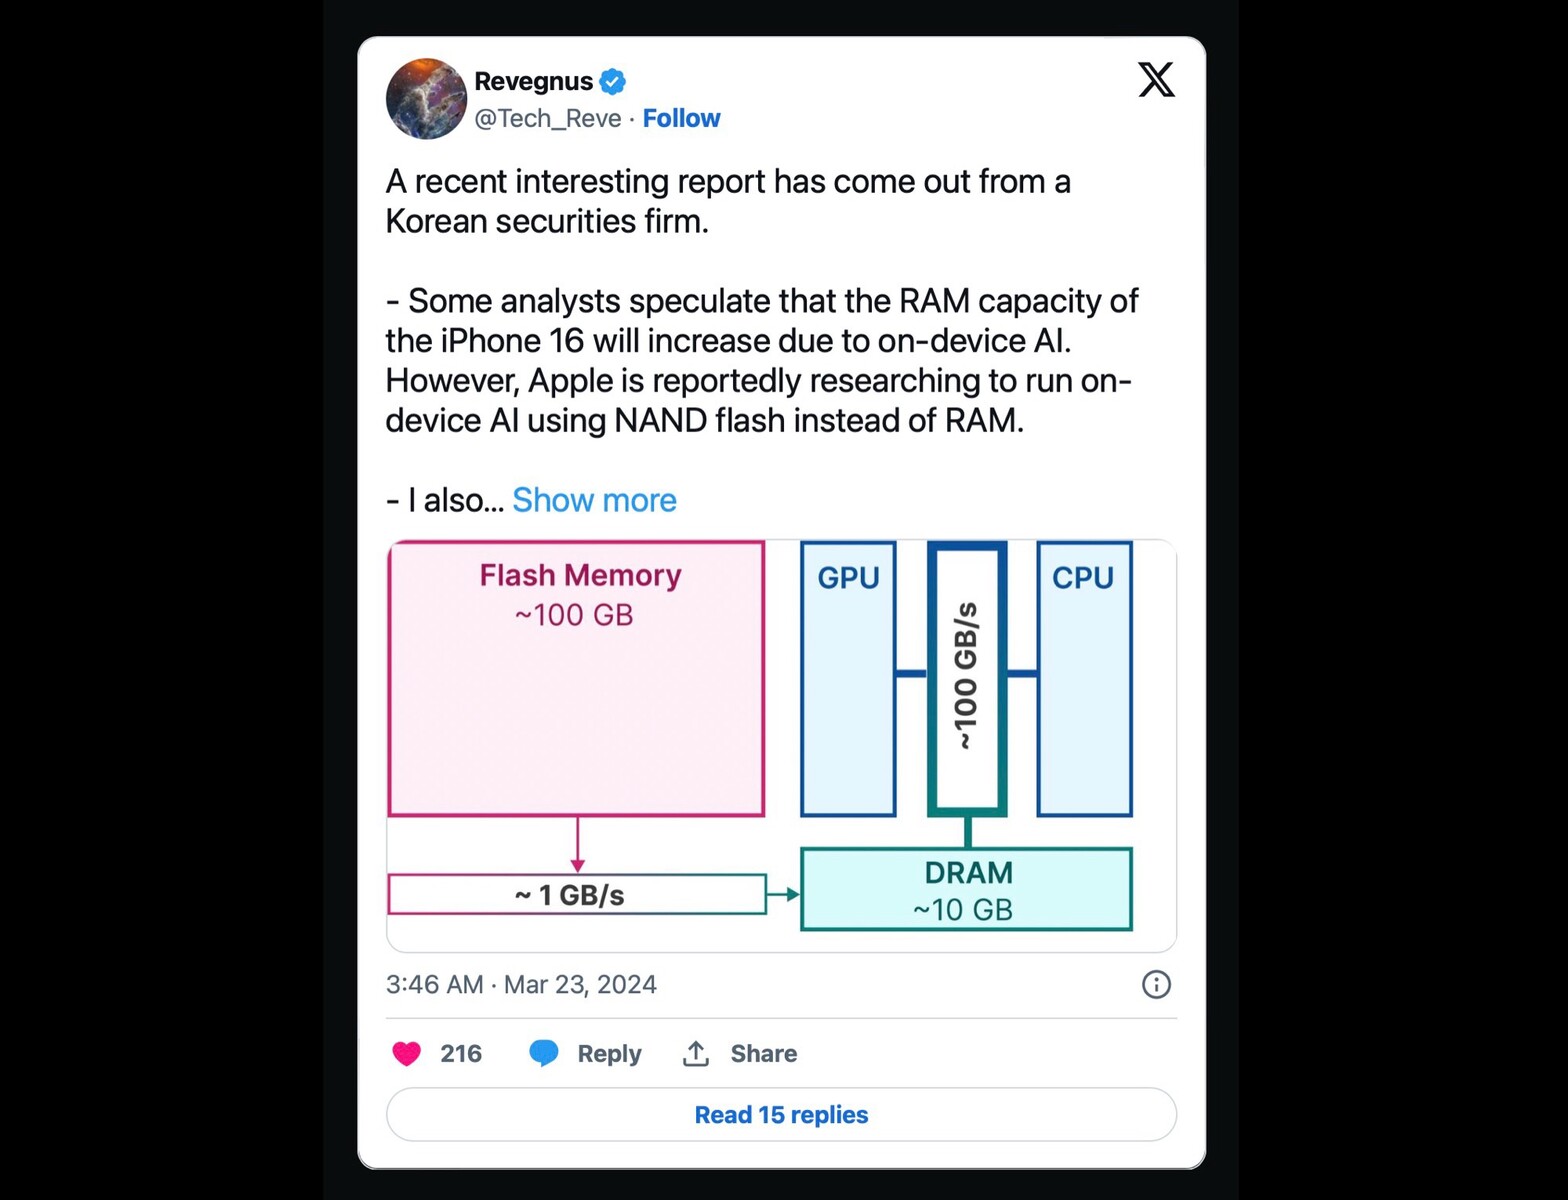Click the share upload-arrow icon
The width and height of the screenshot is (1568, 1200).
[x=696, y=1053]
